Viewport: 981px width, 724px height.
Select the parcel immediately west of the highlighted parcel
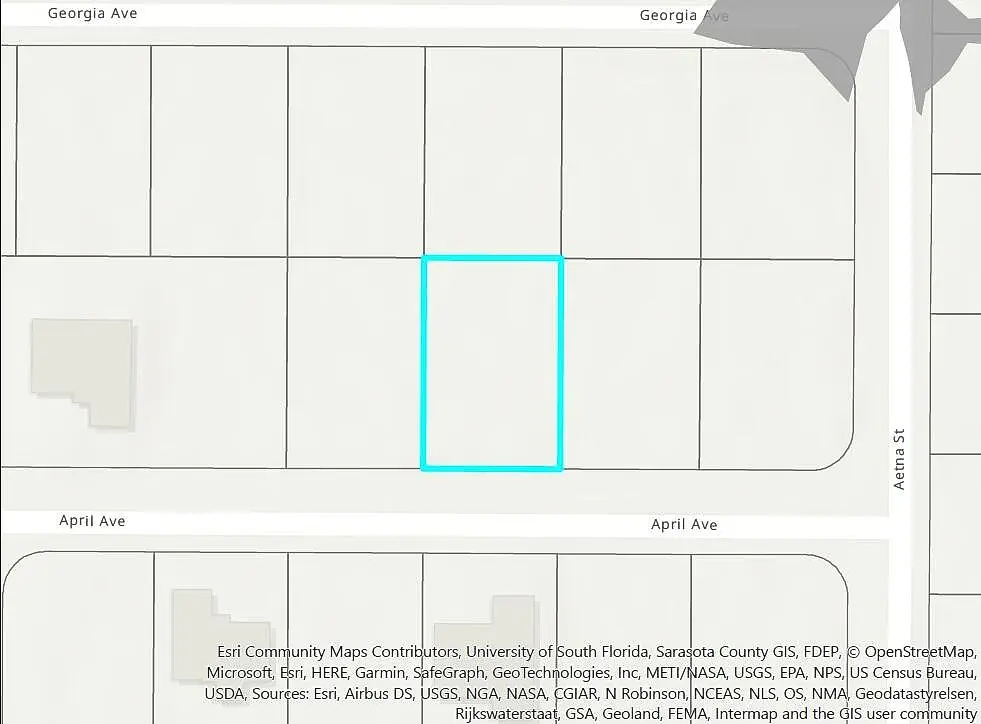tap(354, 363)
